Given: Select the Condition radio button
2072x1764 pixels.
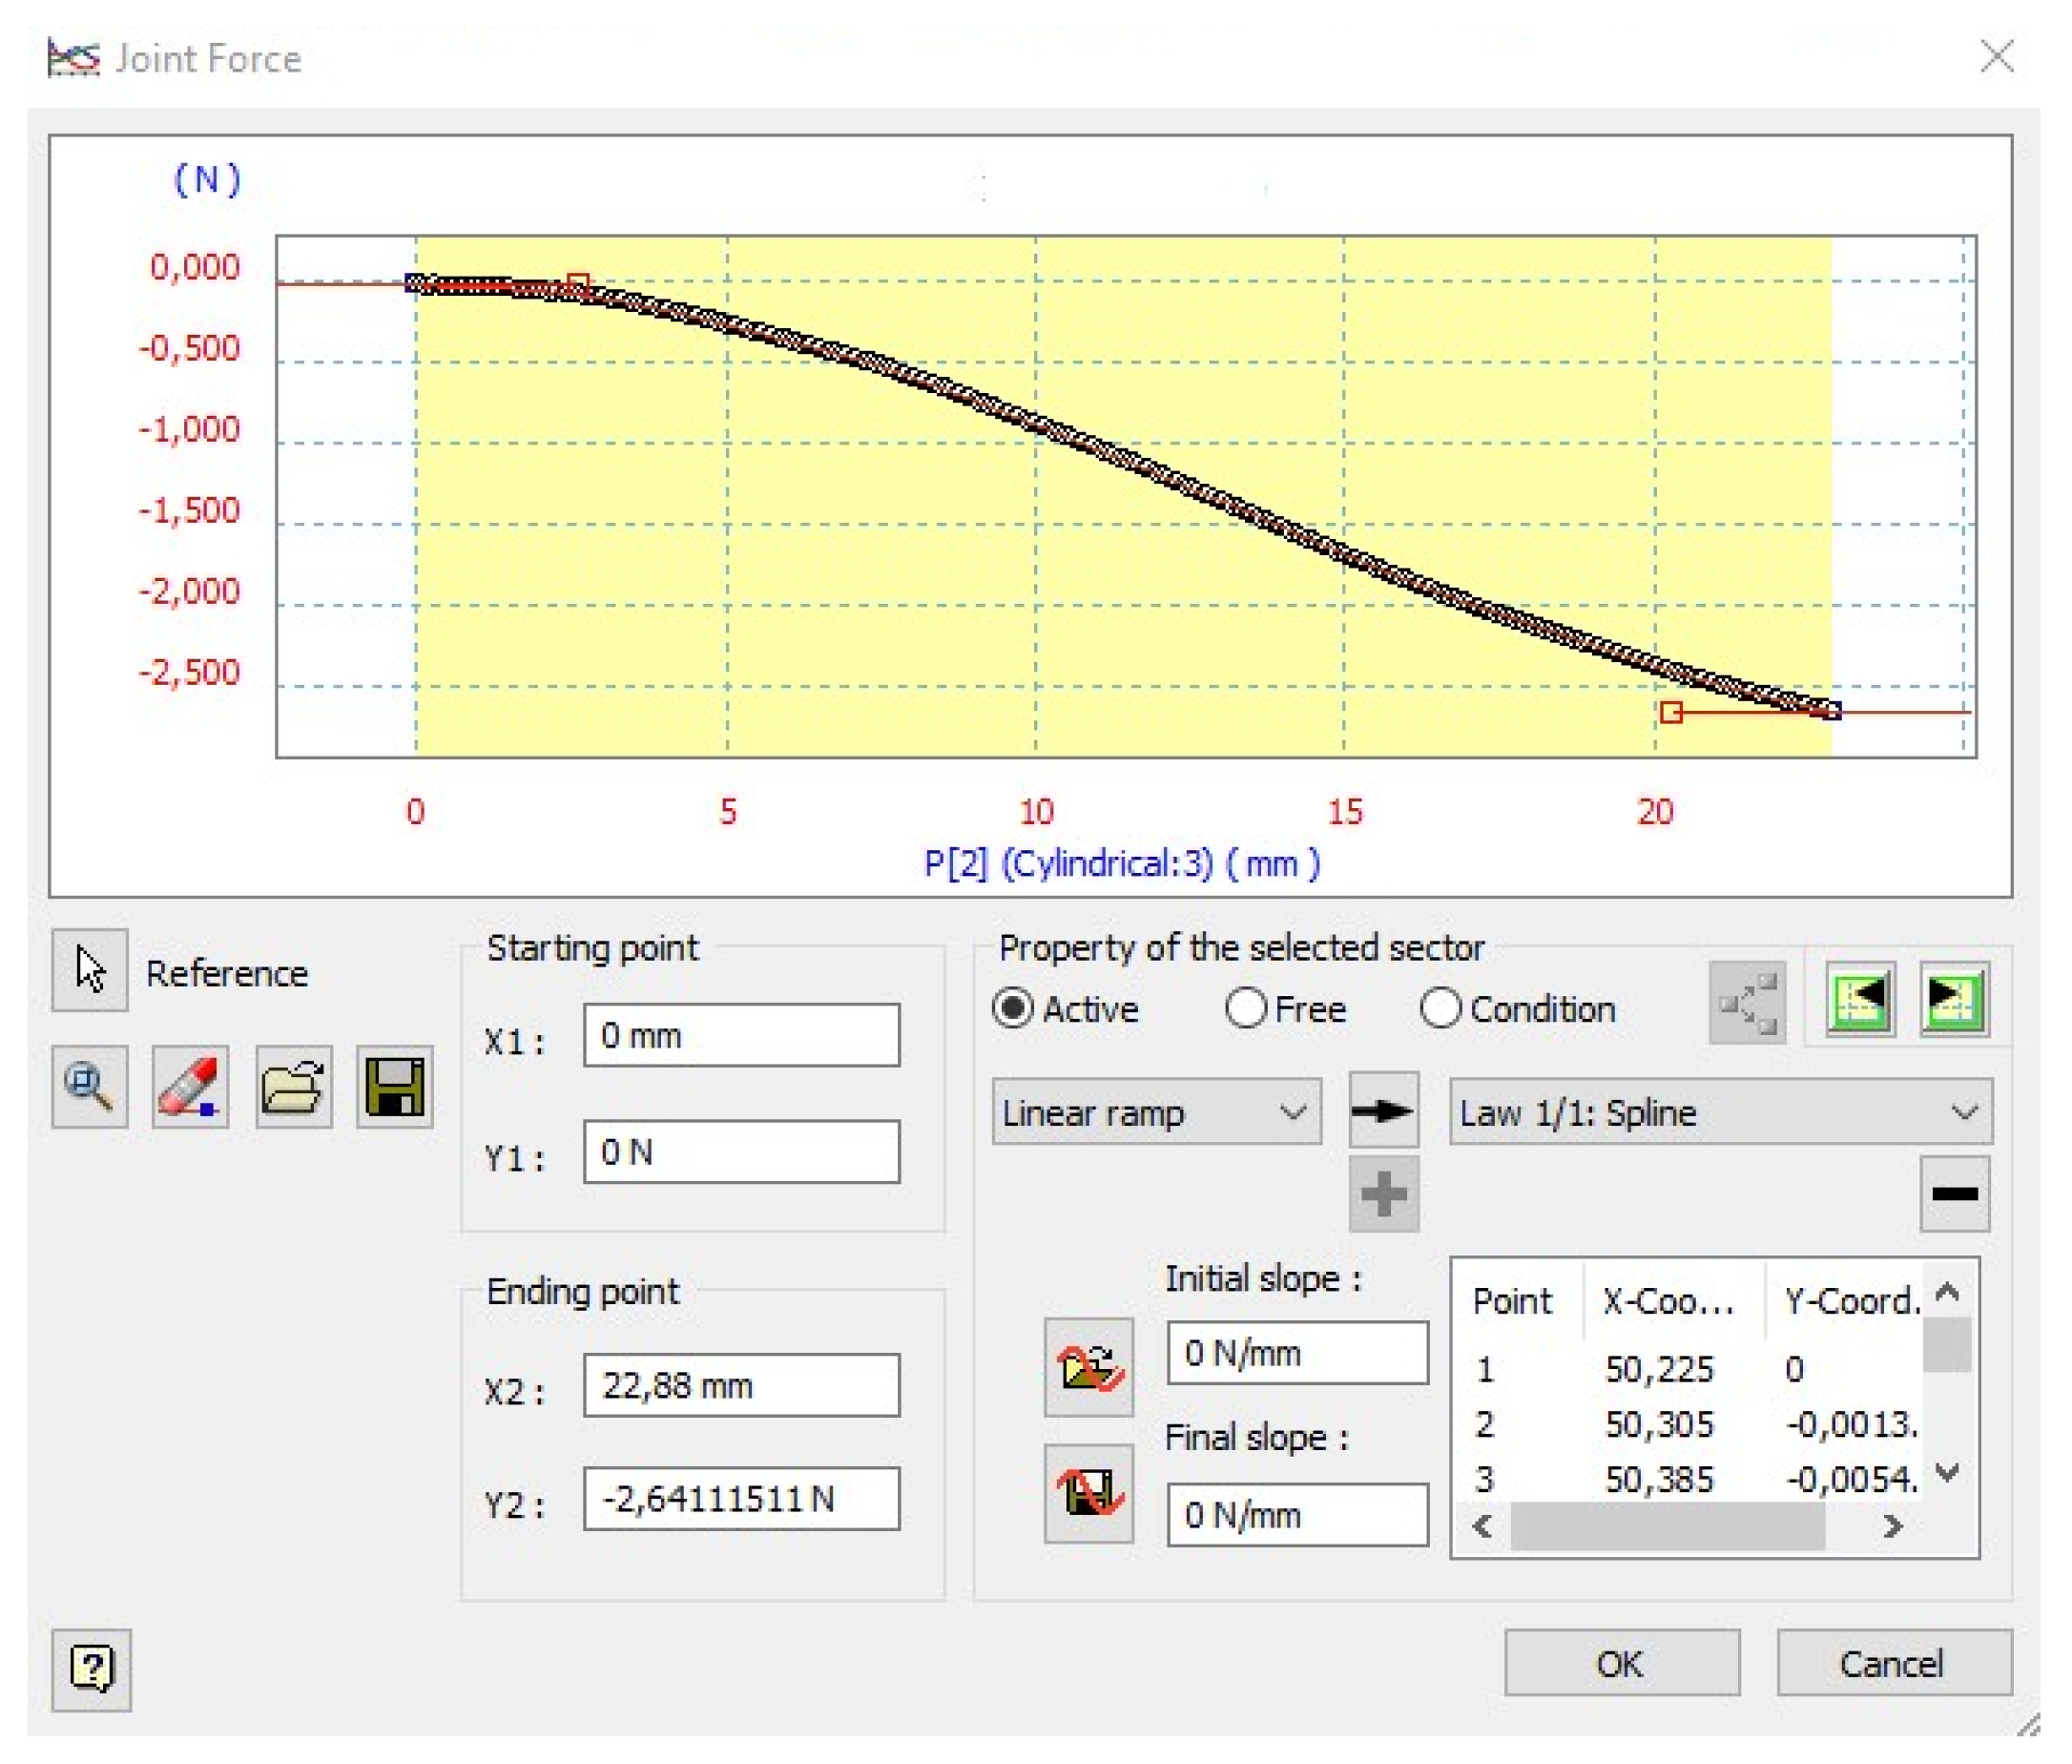Looking at the screenshot, I should coord(1440,1010).
